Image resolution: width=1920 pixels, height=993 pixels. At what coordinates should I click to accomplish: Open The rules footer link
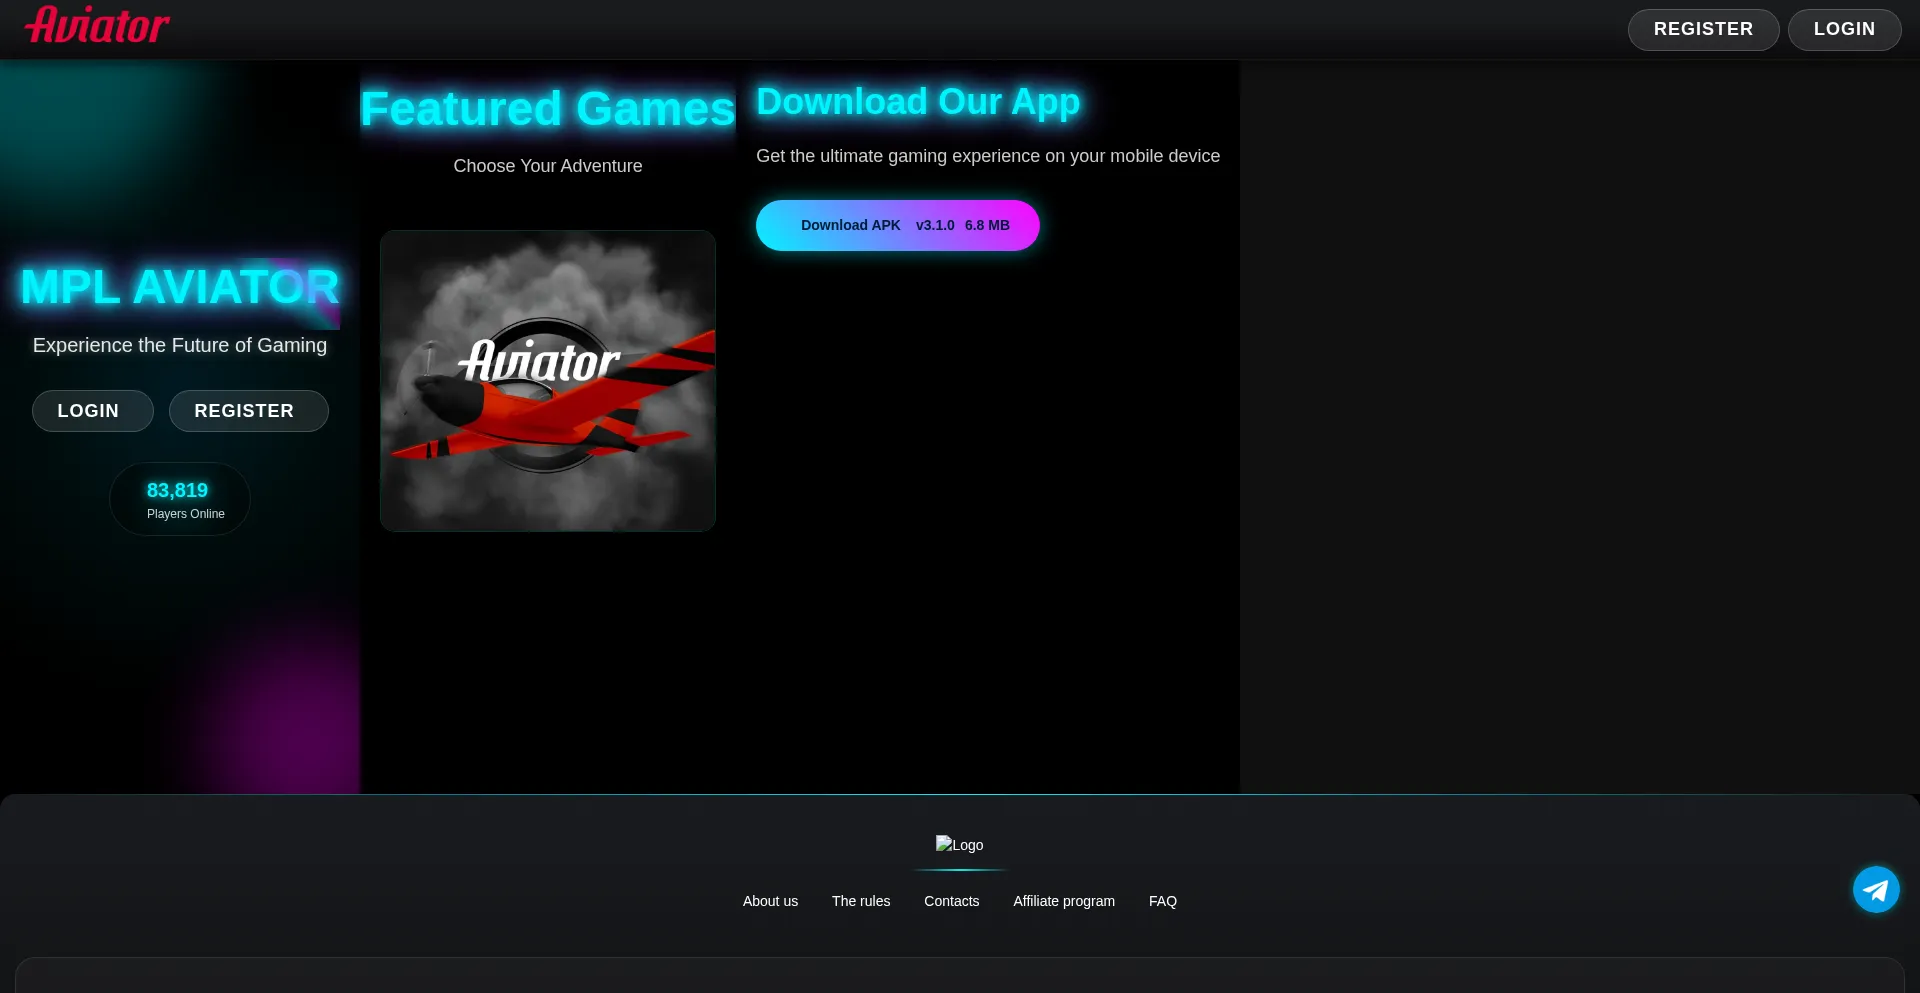(x=860, y=901)
